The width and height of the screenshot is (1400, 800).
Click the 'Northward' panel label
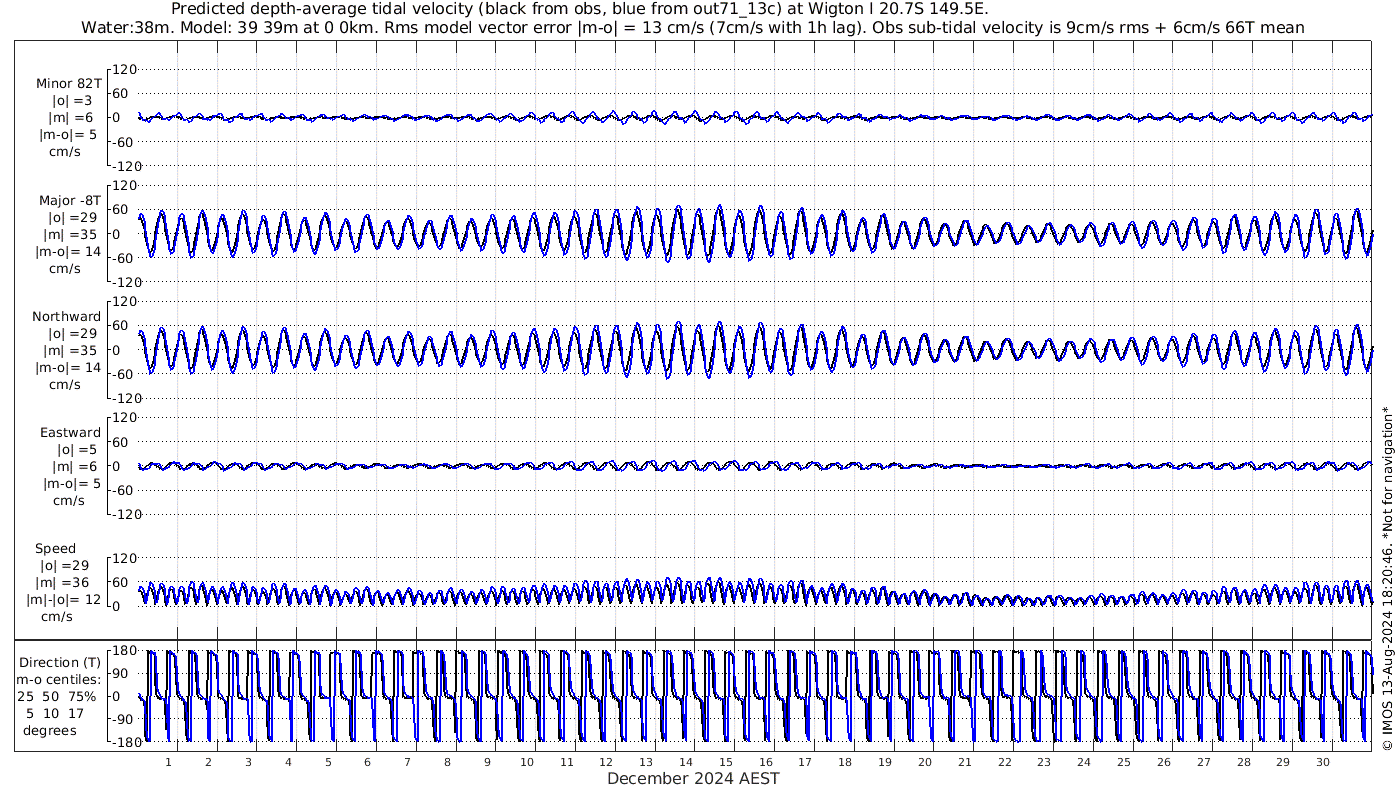[x=66, y=316]
